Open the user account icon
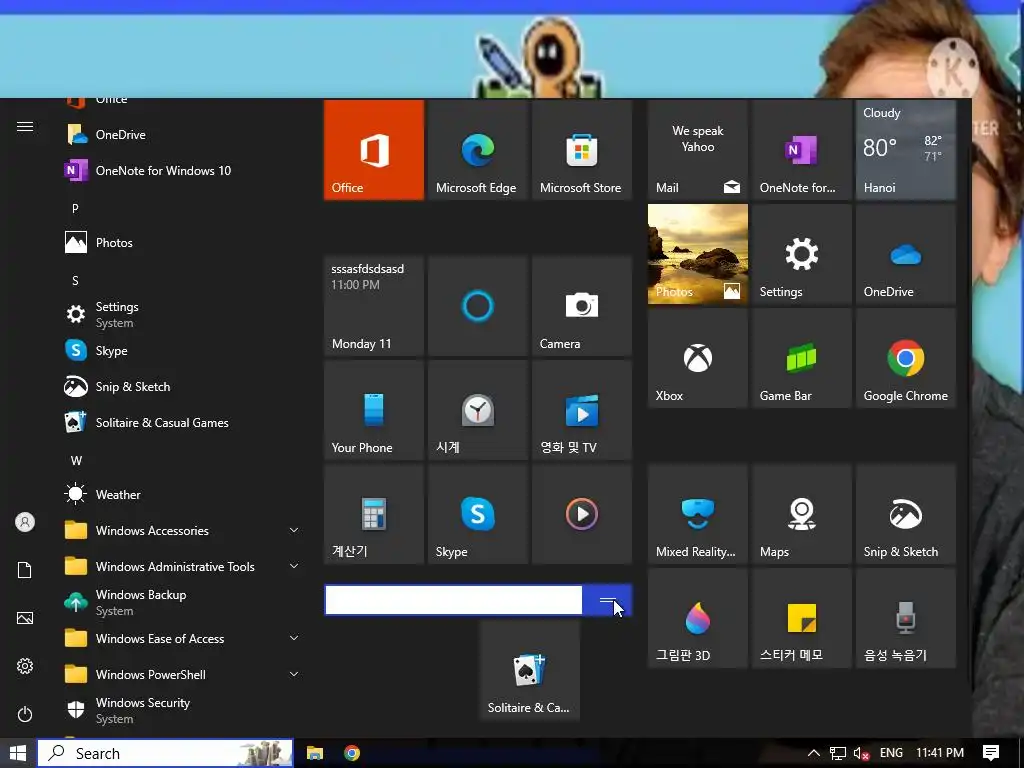Viewport: 1024px width, 768px height. click(25, 522)
